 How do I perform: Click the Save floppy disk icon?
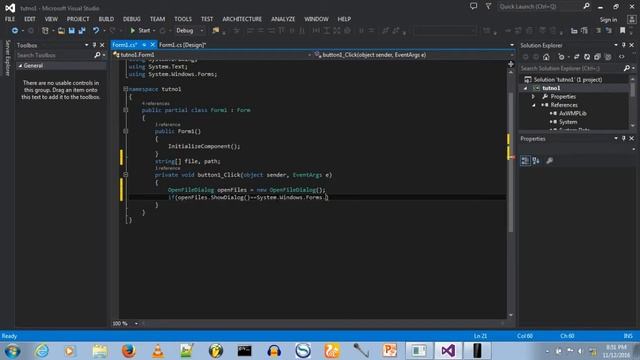(x=71, y=31)
